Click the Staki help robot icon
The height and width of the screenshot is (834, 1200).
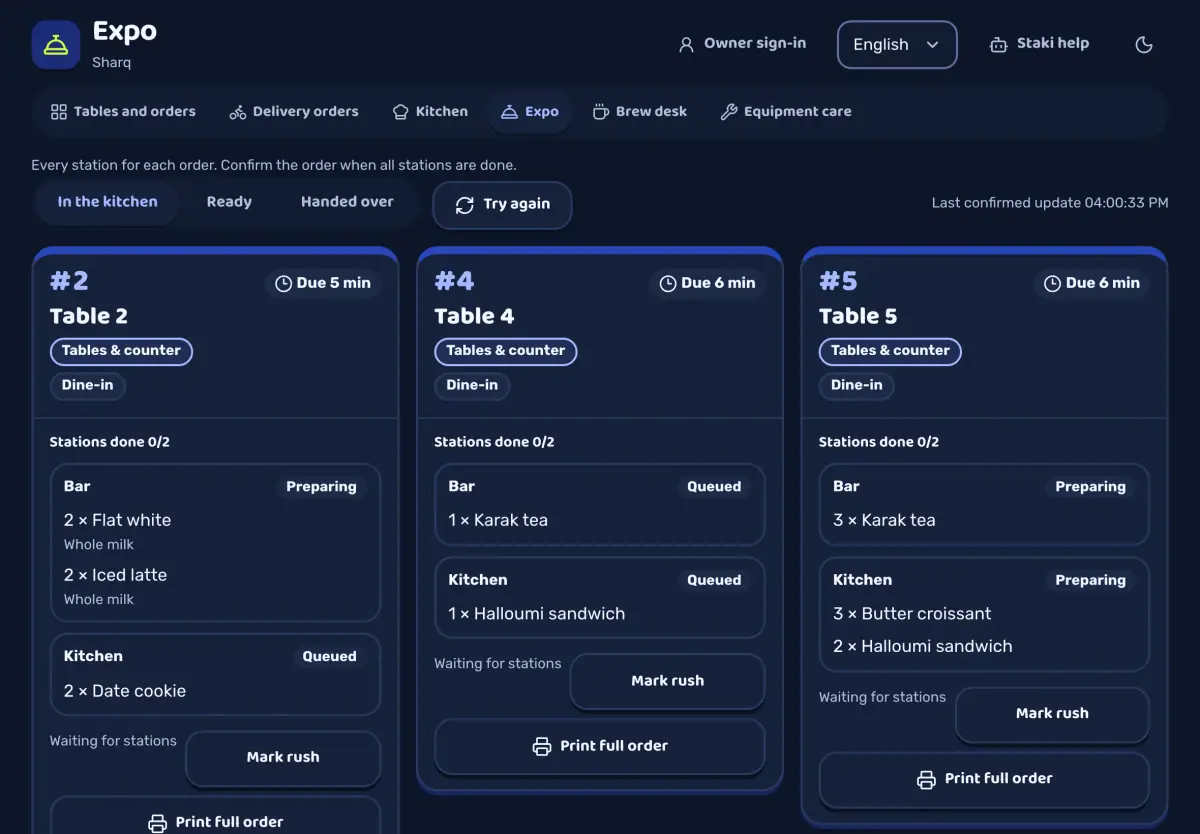tap(998, 44)
